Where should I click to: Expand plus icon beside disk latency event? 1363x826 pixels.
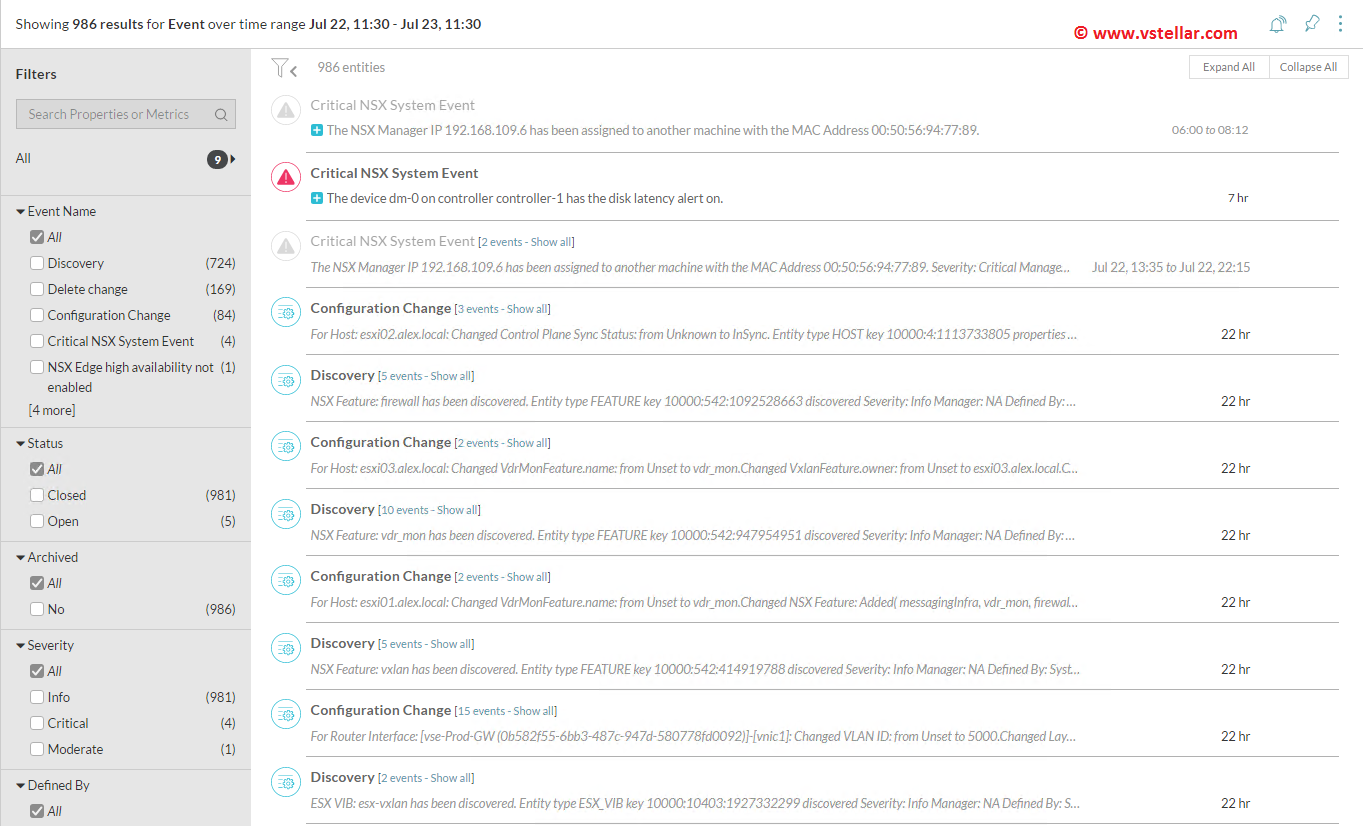[x=317, y=198]
